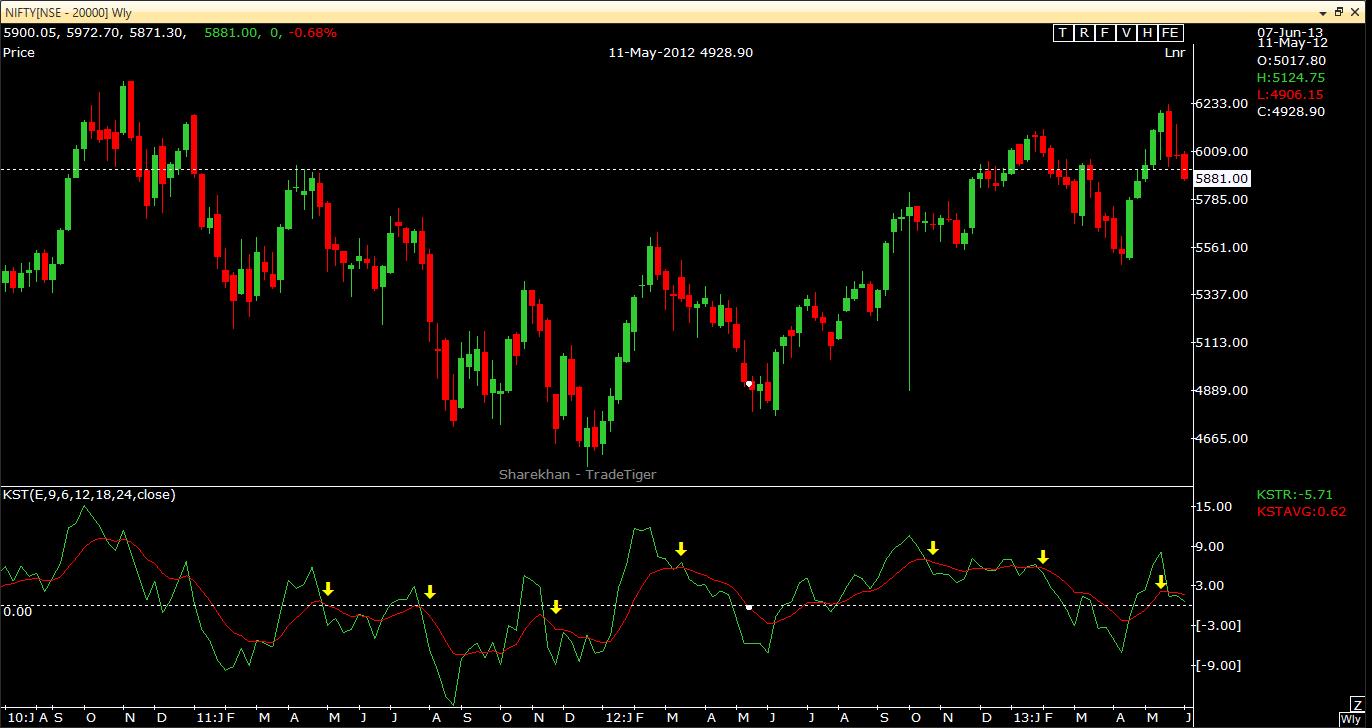Click the KST(E,9,6,12,18,24,close) indicator label
The height and width of the screenshot is (728, 1372).
89,494
